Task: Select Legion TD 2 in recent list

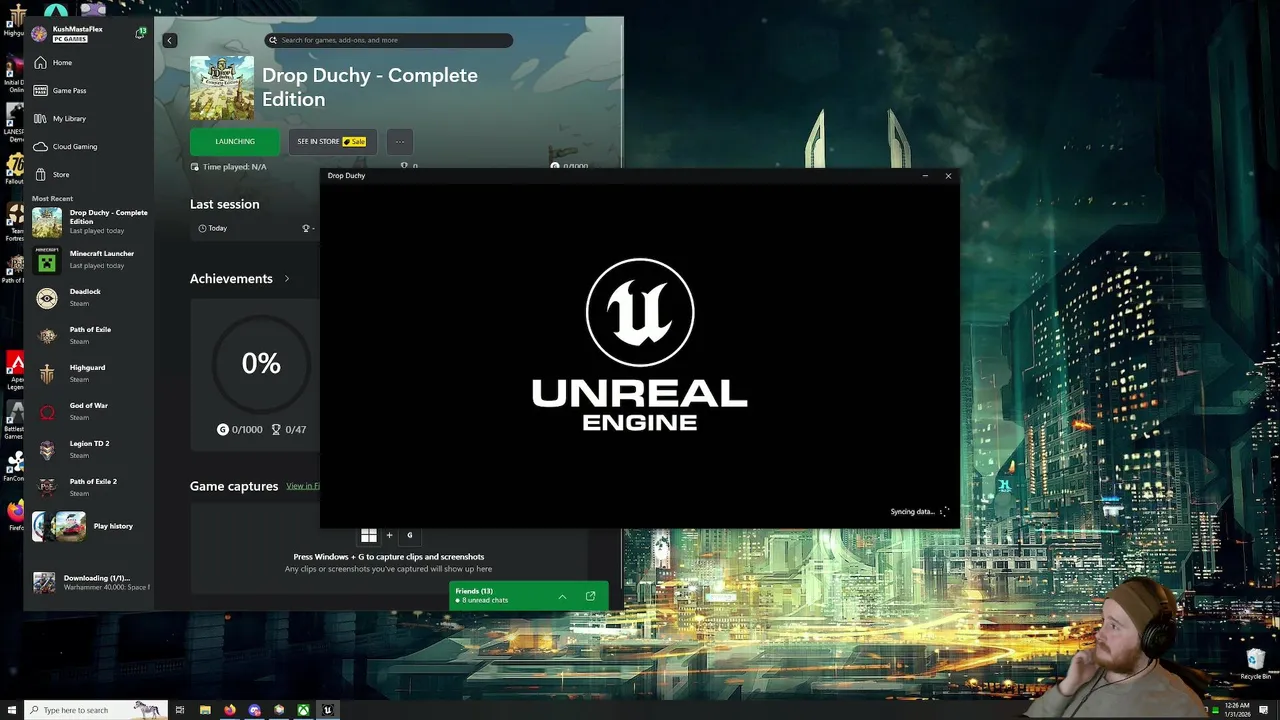Action: coord(90,450)
